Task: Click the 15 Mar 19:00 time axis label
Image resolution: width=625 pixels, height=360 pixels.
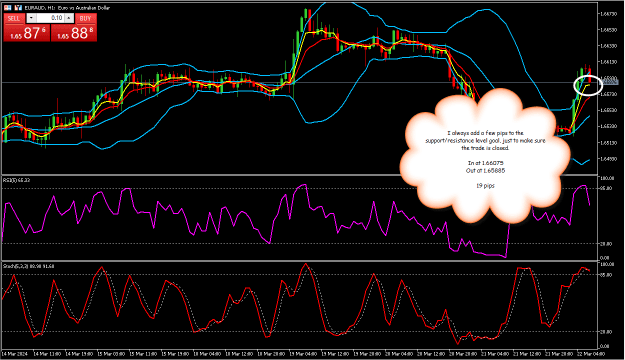Action: pos(175,354)
